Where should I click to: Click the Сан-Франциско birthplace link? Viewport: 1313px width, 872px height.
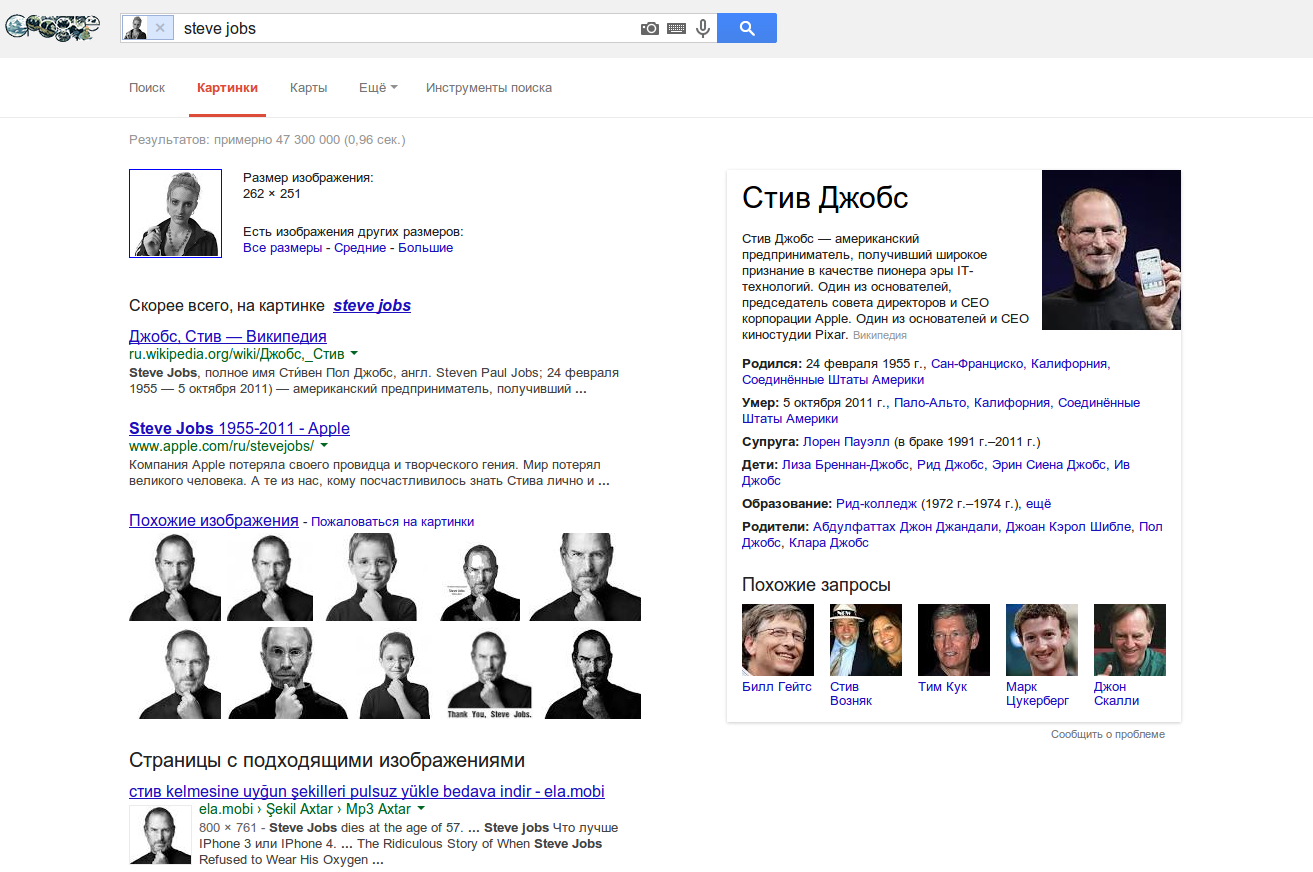pos(977,364)
